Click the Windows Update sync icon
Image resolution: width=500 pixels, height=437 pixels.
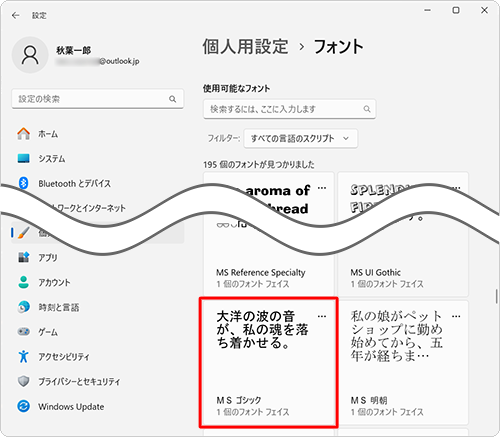[x=23, y=406]
